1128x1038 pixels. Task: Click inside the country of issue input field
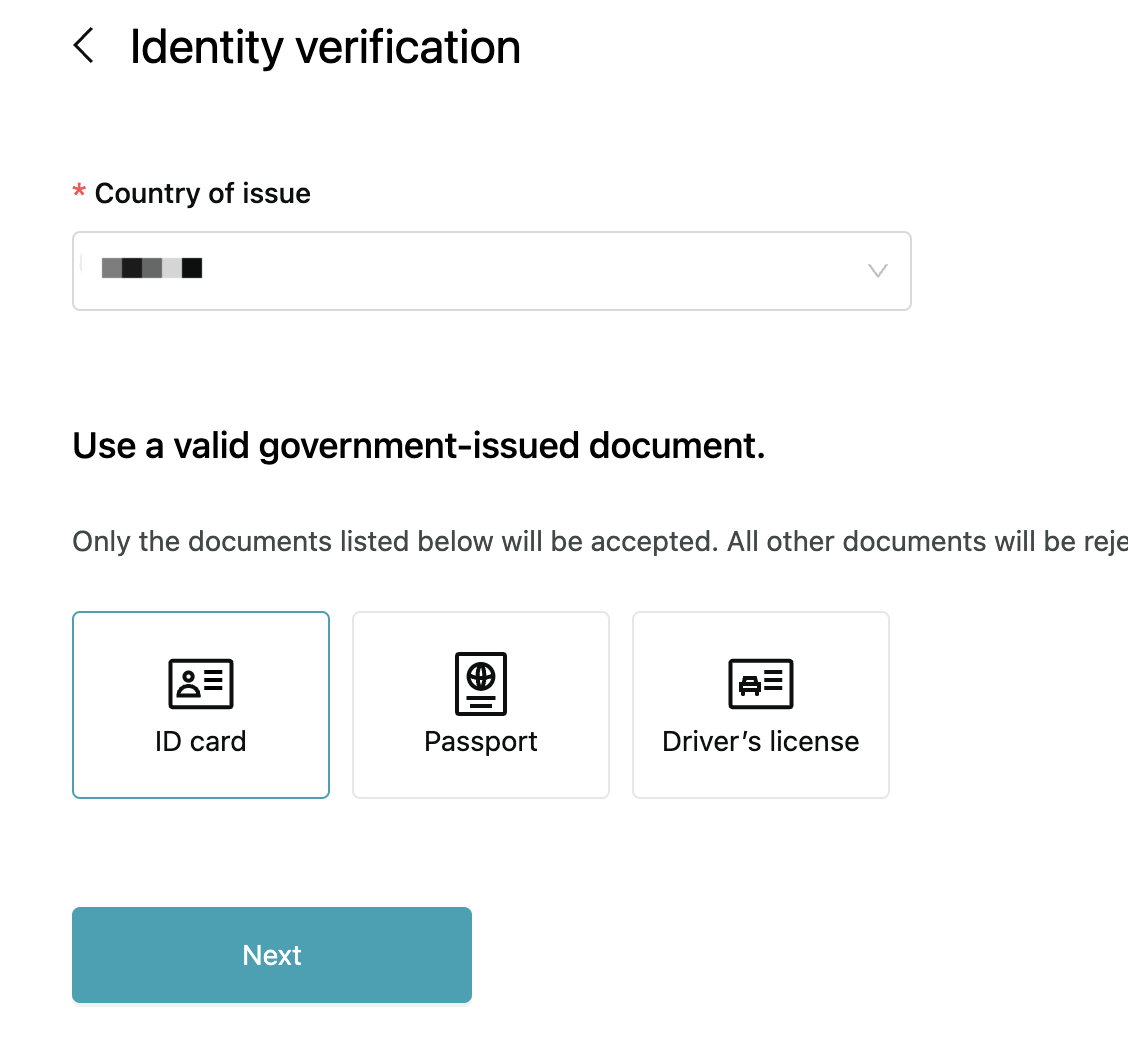point(400,270)
